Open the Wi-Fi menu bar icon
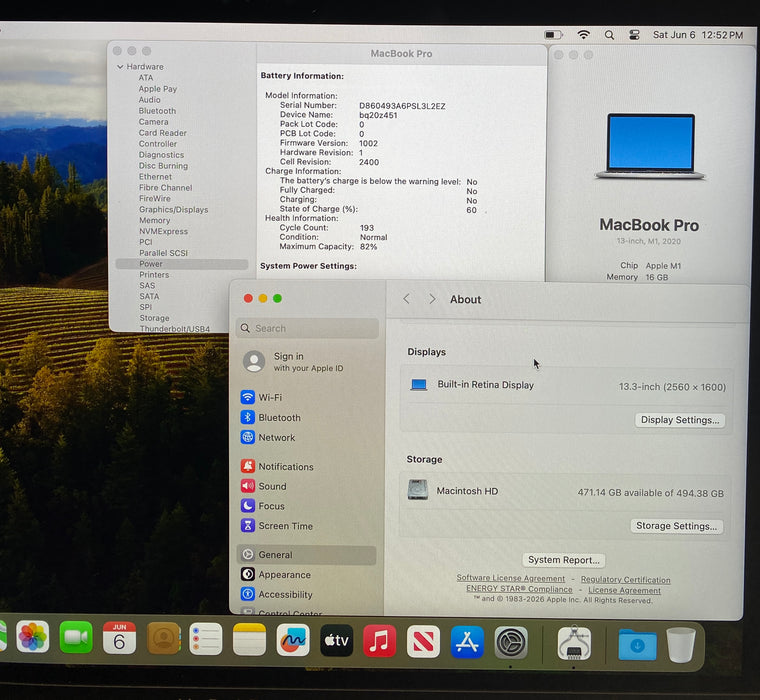760x700 pixels. click(584, 35)
